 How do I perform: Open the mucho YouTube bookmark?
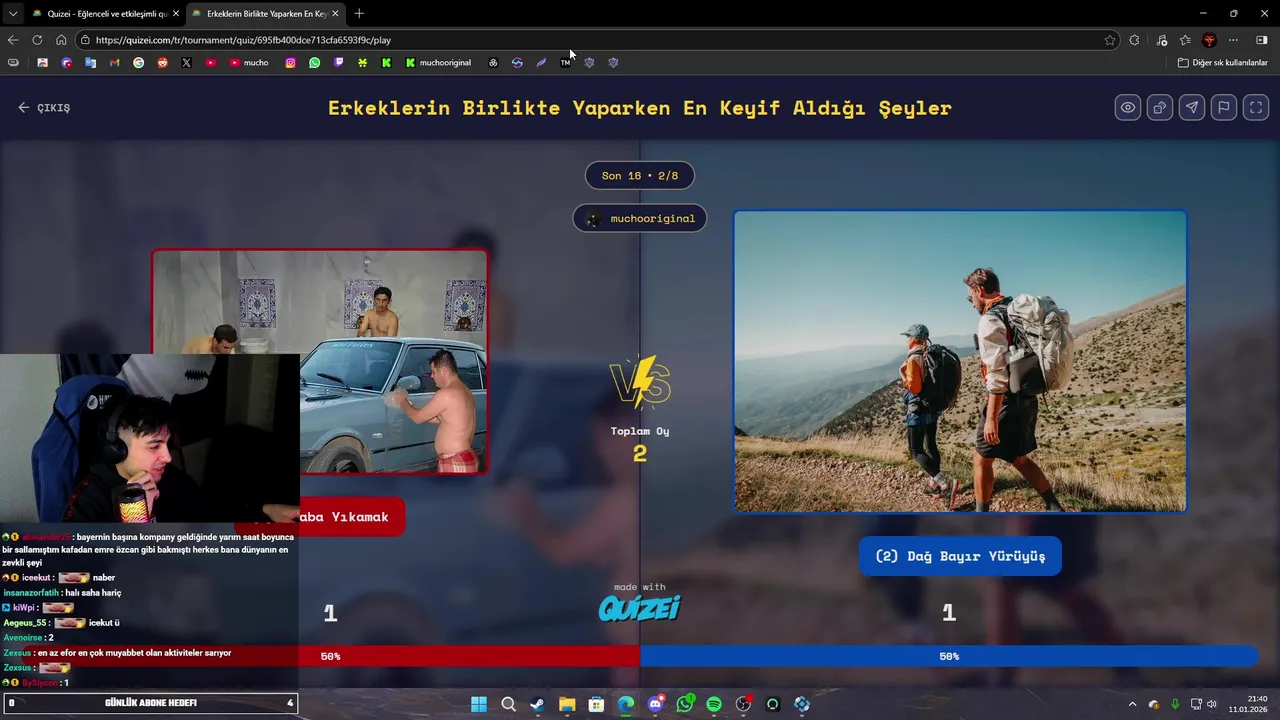(x=249, y=62)
